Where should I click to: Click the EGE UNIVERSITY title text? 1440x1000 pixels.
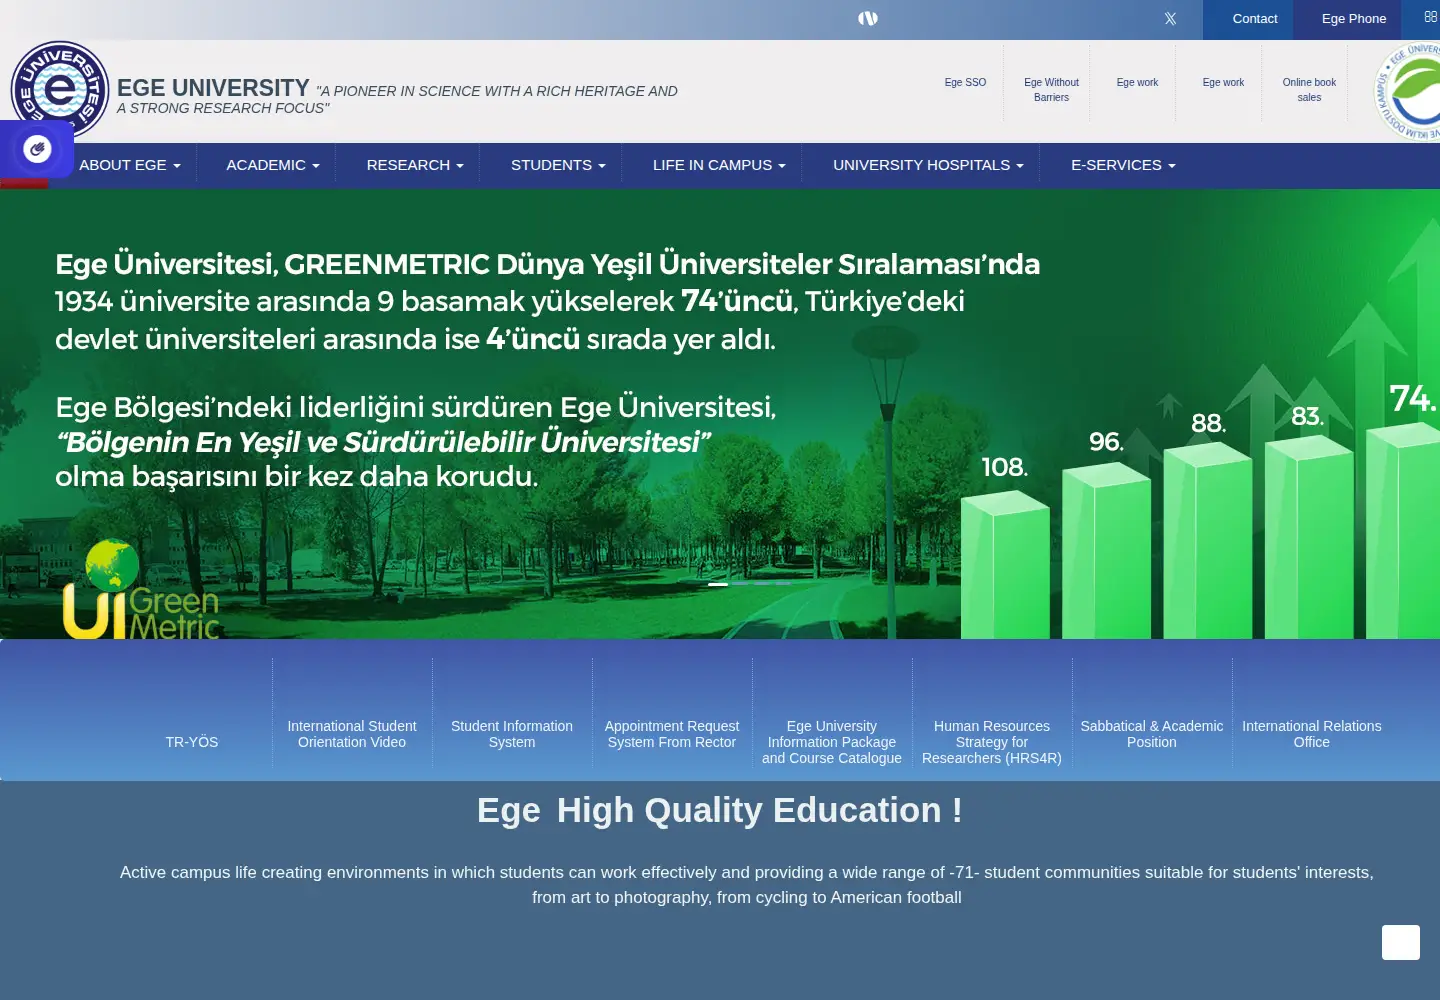(x=213, y=88)
